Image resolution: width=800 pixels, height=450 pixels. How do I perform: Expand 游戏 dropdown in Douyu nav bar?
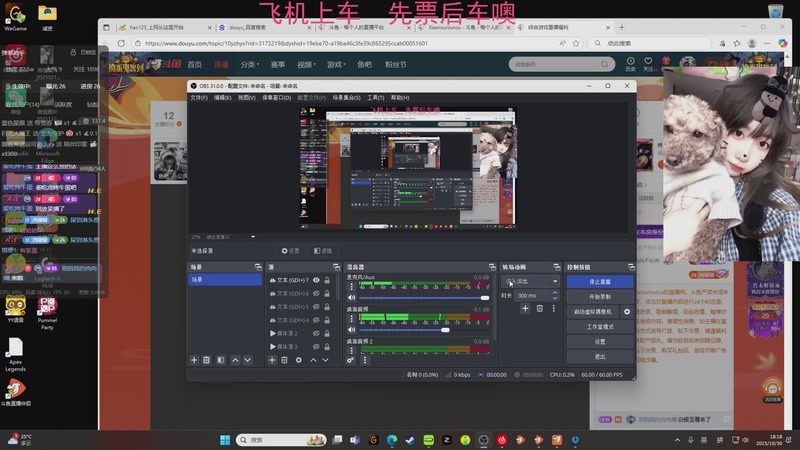(x=336, y=64)
